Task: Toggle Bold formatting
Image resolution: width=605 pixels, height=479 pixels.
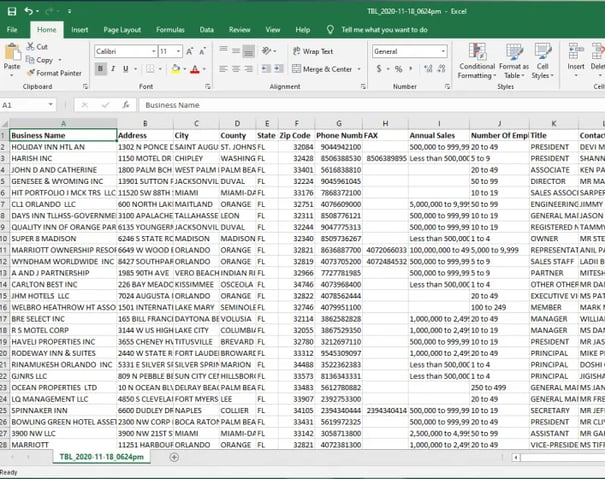Action: point(101,69)
